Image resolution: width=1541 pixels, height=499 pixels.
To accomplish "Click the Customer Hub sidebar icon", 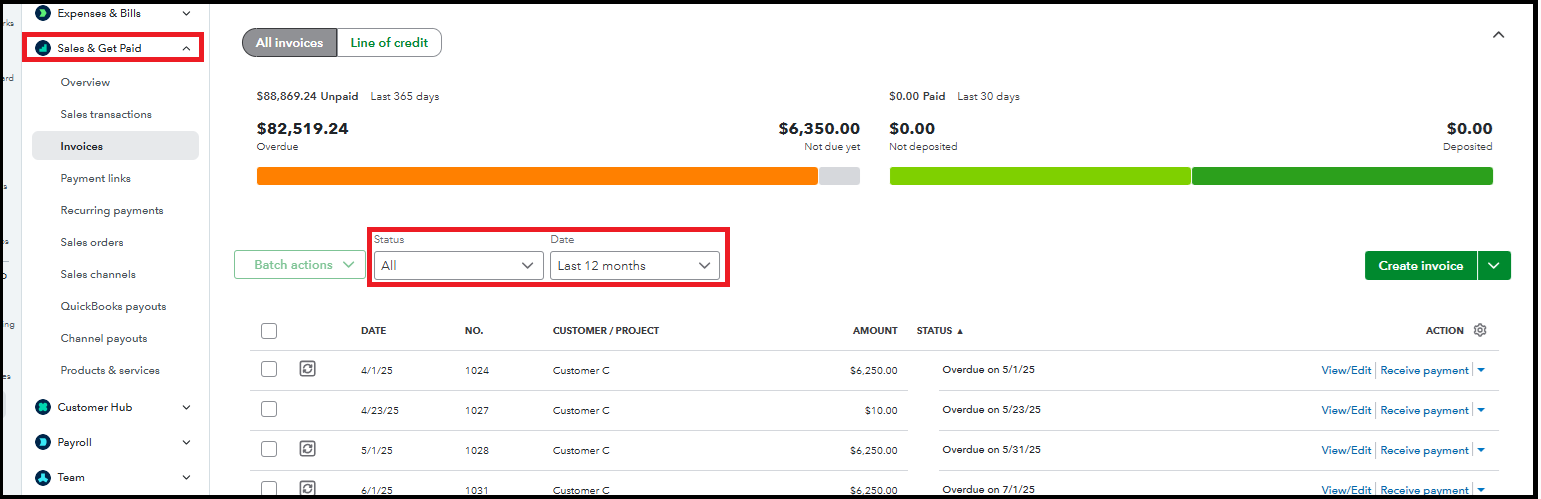I will (43, 407).
